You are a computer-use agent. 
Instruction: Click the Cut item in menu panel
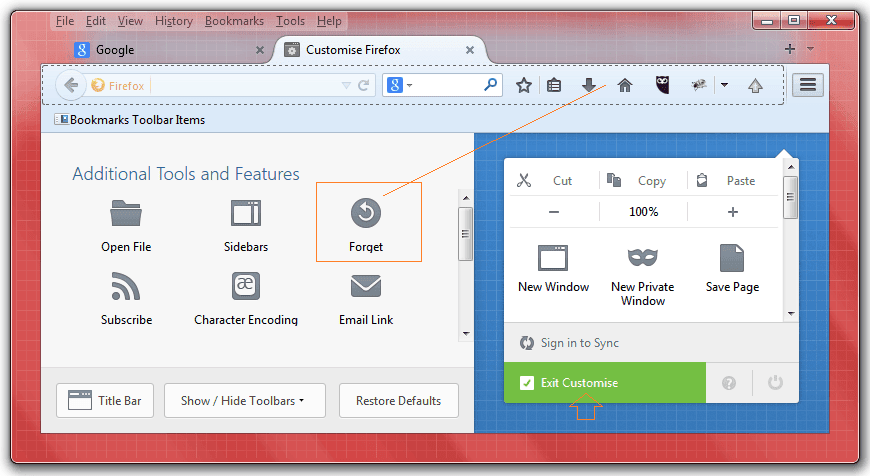[554, 180]
